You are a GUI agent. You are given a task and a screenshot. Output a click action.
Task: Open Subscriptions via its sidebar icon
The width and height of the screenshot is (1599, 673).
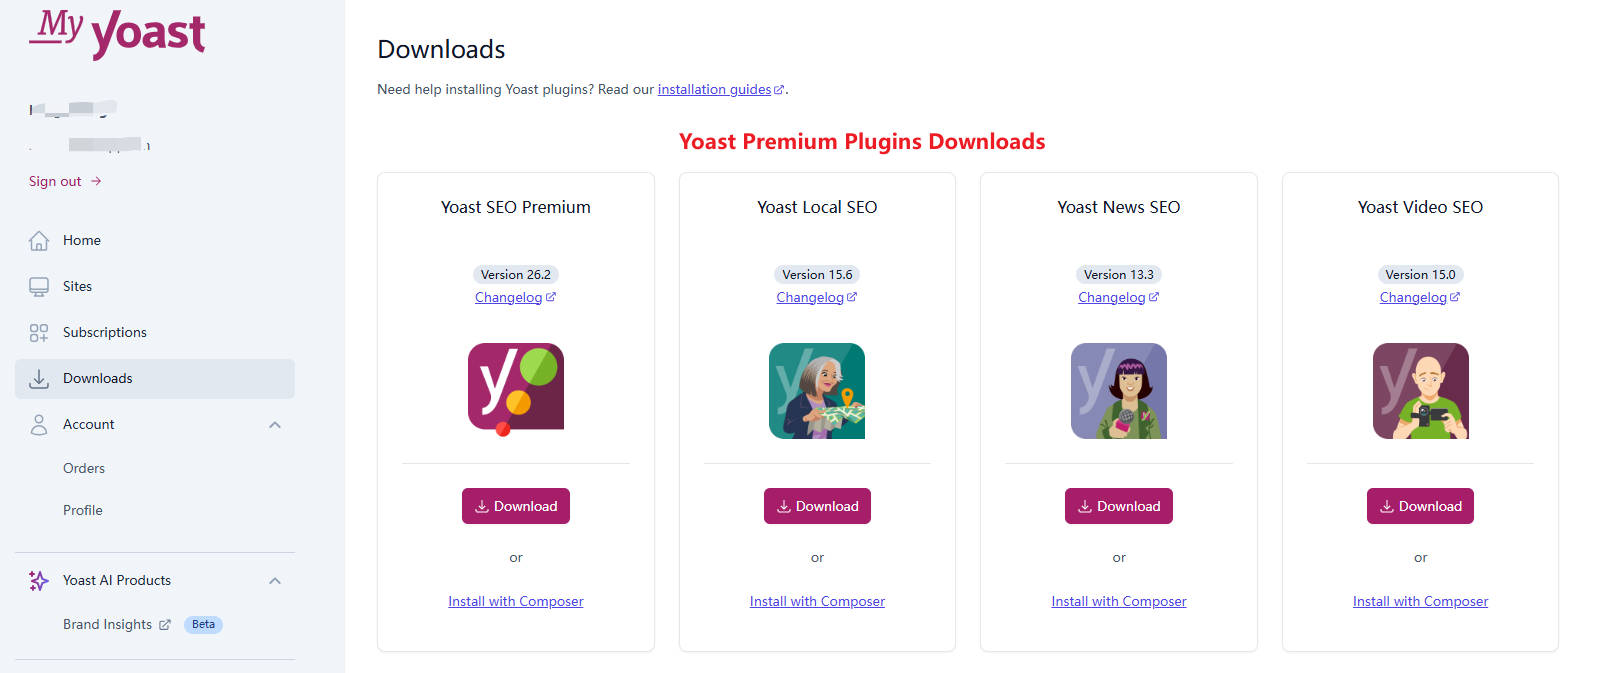[x=39, y=332]
